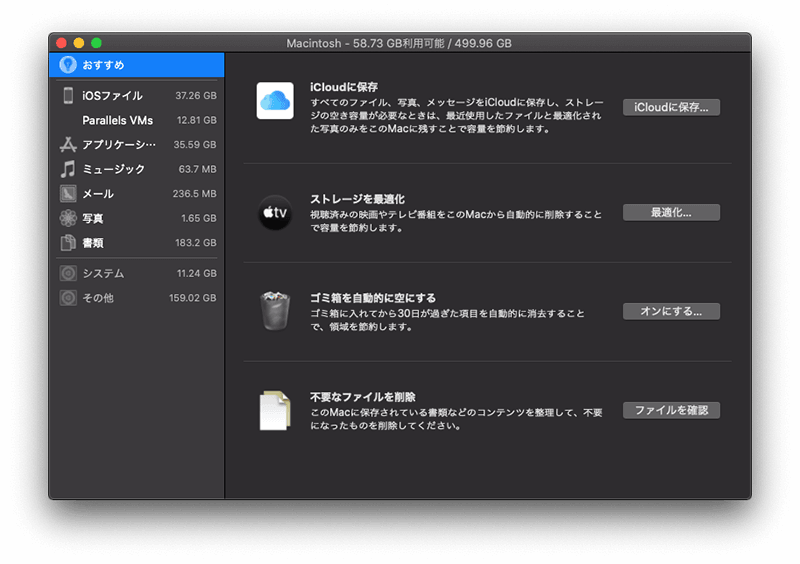This screenshot has height=564, width=800.
Task: Click the アプリケーション App Store icon
Action: 68,144
